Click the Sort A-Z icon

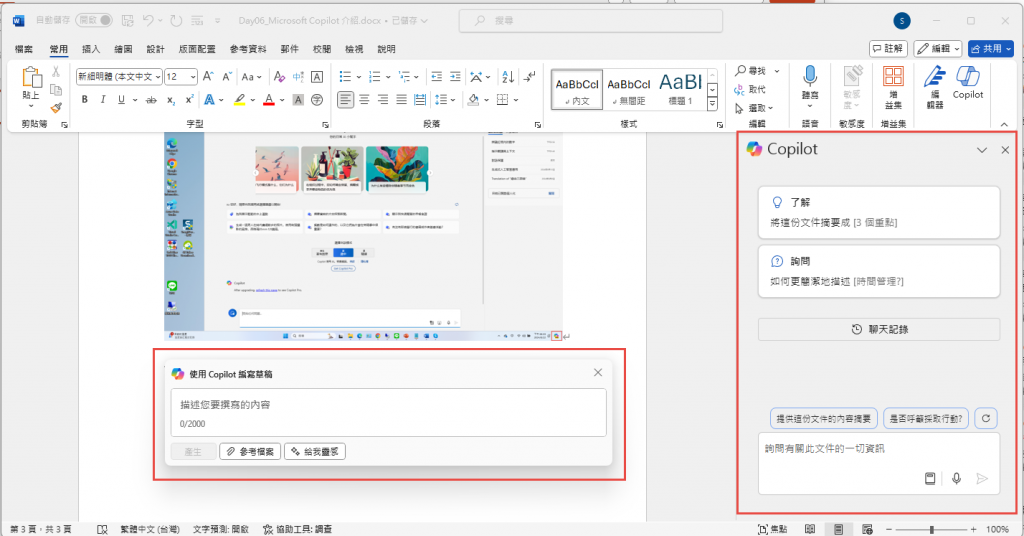coord(508,77)
